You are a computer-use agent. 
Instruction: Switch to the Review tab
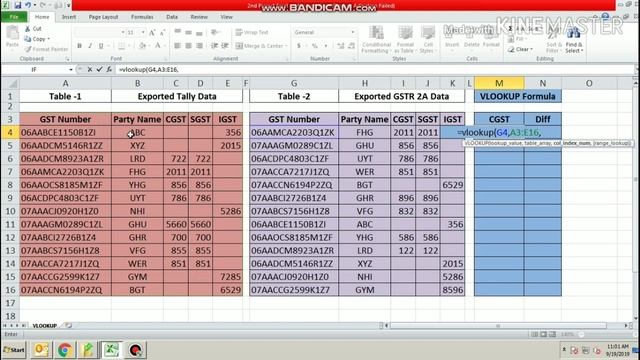(x=199, y=17)
